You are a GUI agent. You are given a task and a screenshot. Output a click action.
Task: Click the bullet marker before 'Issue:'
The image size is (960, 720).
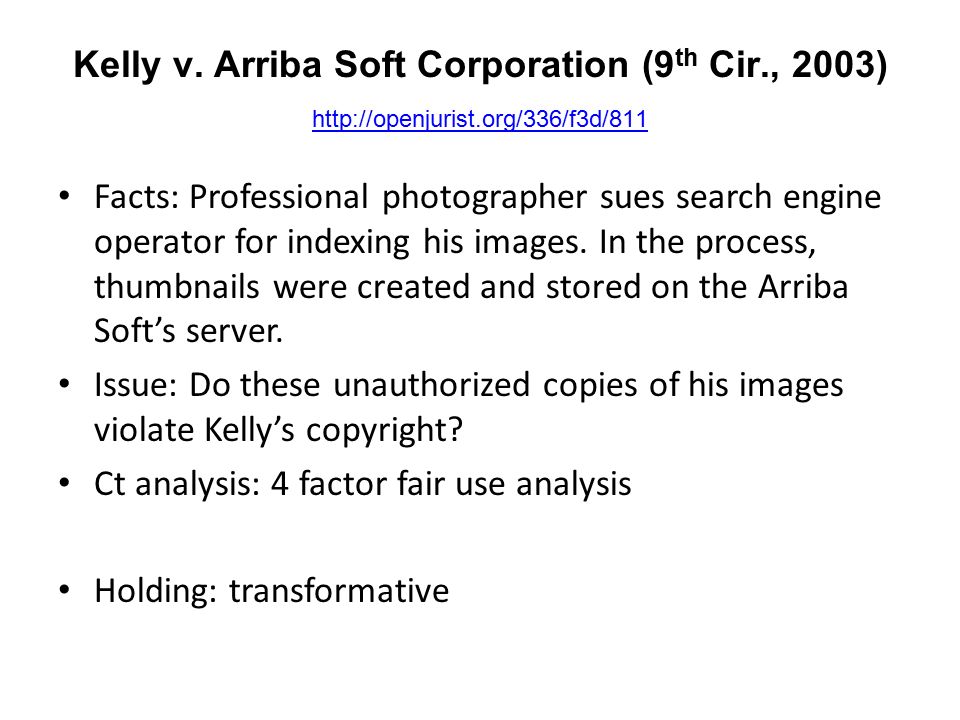64,384
